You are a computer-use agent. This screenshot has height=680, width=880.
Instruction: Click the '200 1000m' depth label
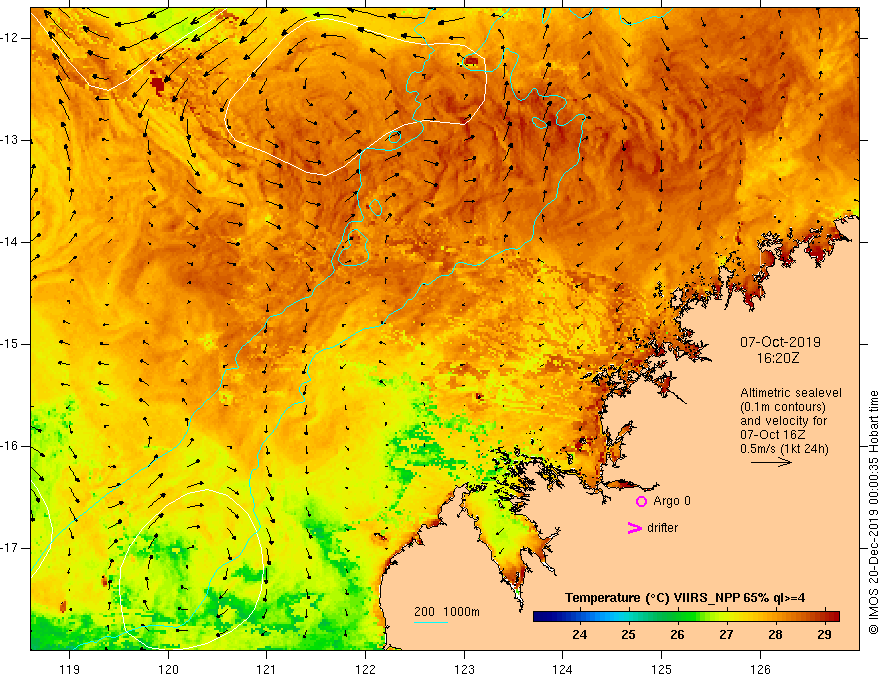point(447,612)
